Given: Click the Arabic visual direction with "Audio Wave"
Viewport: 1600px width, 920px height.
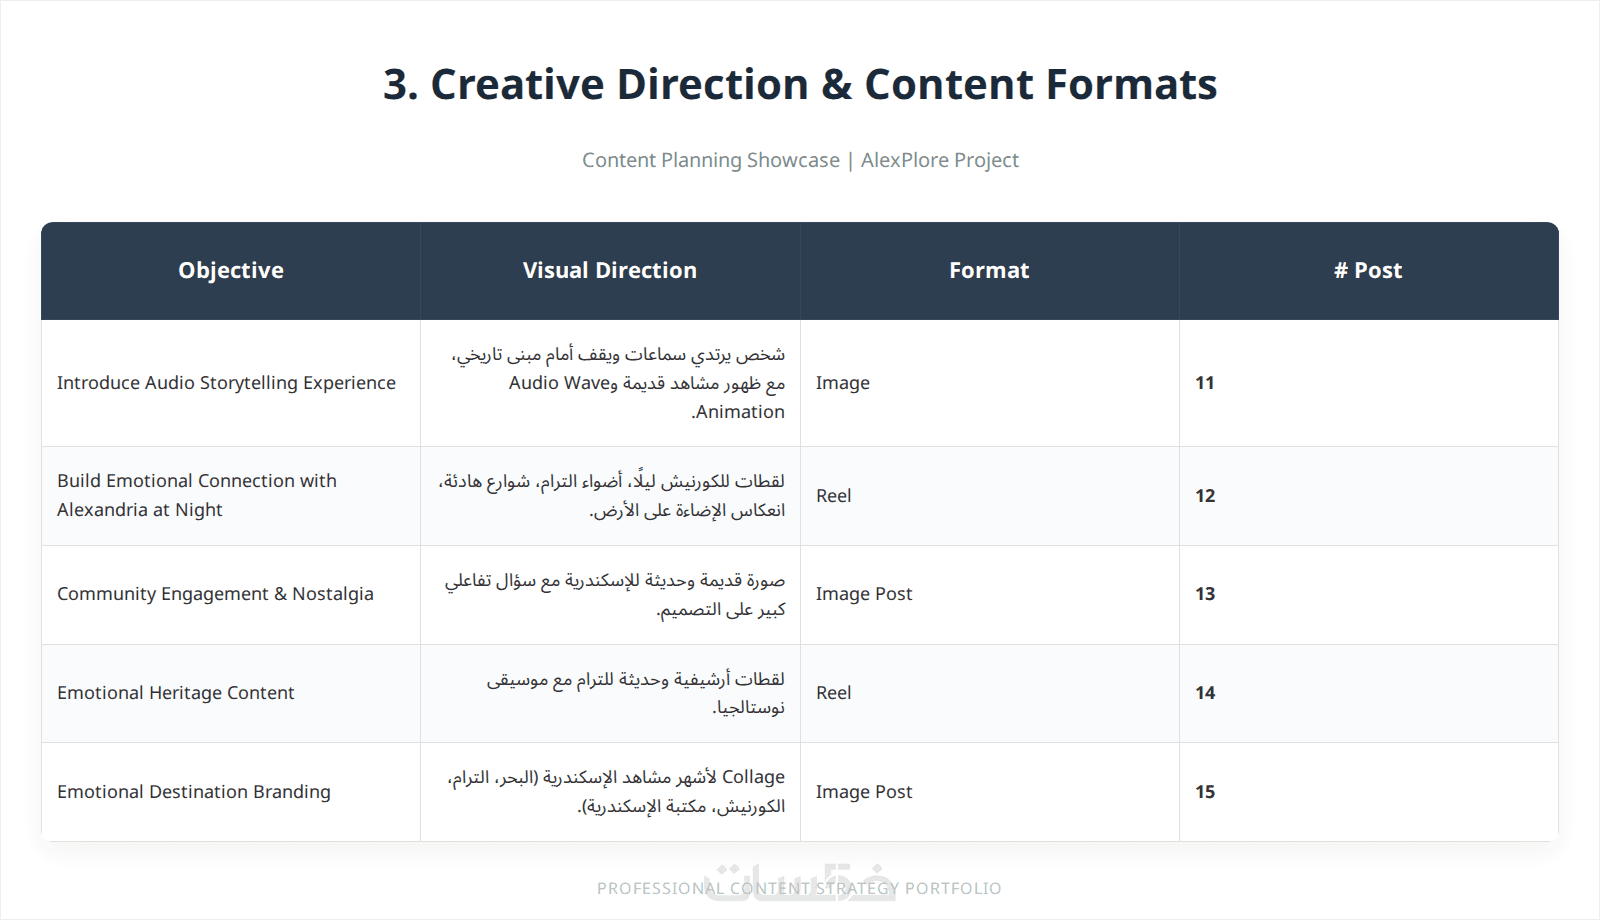Looking at the screenshot, I should [610, 383].
